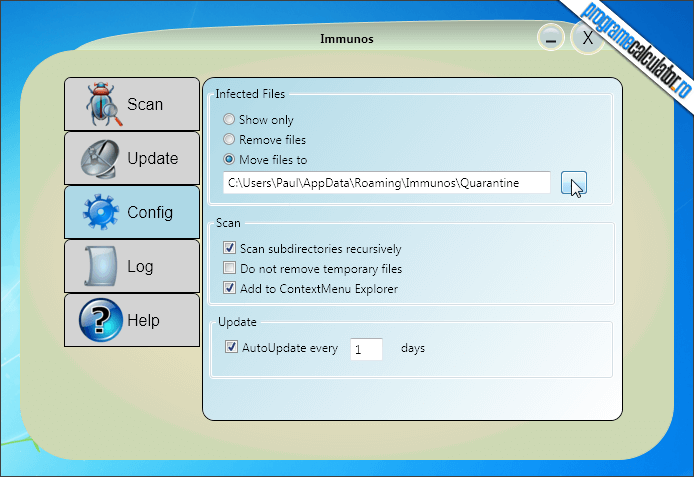This screenshot has height=477, width=694.
Task: Click the satellite dish Update icon
Action: pos(100,158)
